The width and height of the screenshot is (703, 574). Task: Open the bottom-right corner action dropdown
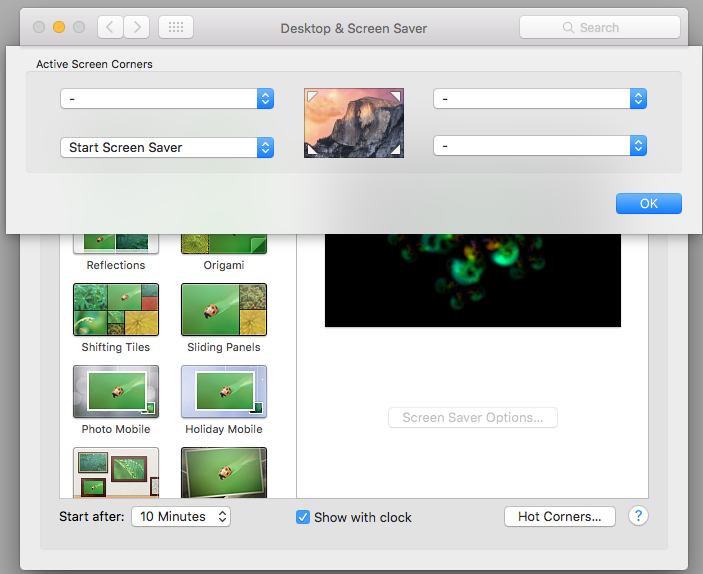(x=540, y=146)
